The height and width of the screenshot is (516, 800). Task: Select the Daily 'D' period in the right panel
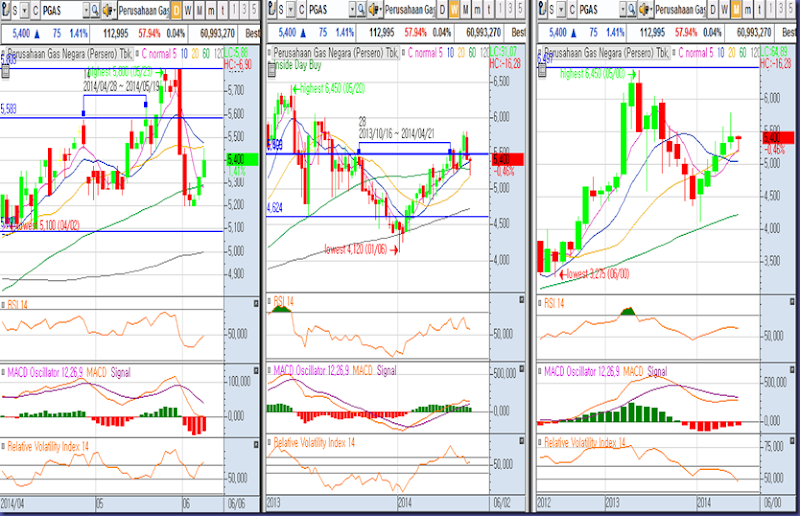[713, 9]
